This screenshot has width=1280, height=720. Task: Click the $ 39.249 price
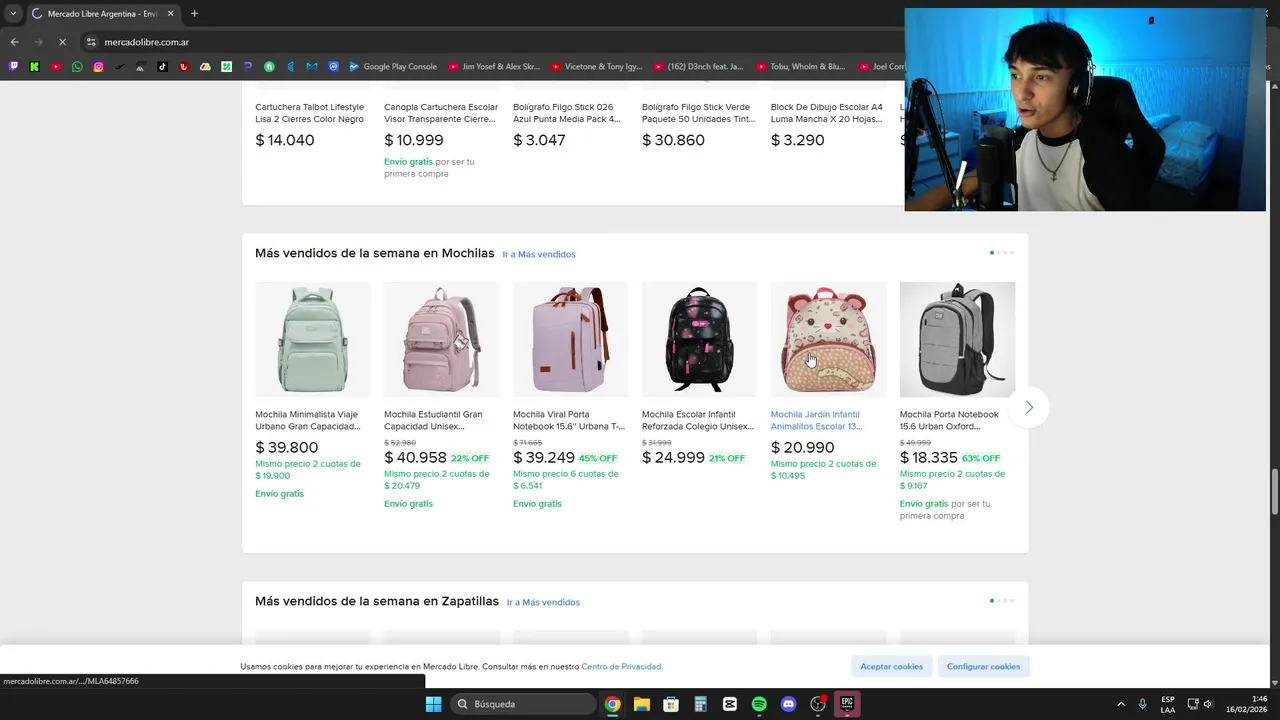click(544, 458)
